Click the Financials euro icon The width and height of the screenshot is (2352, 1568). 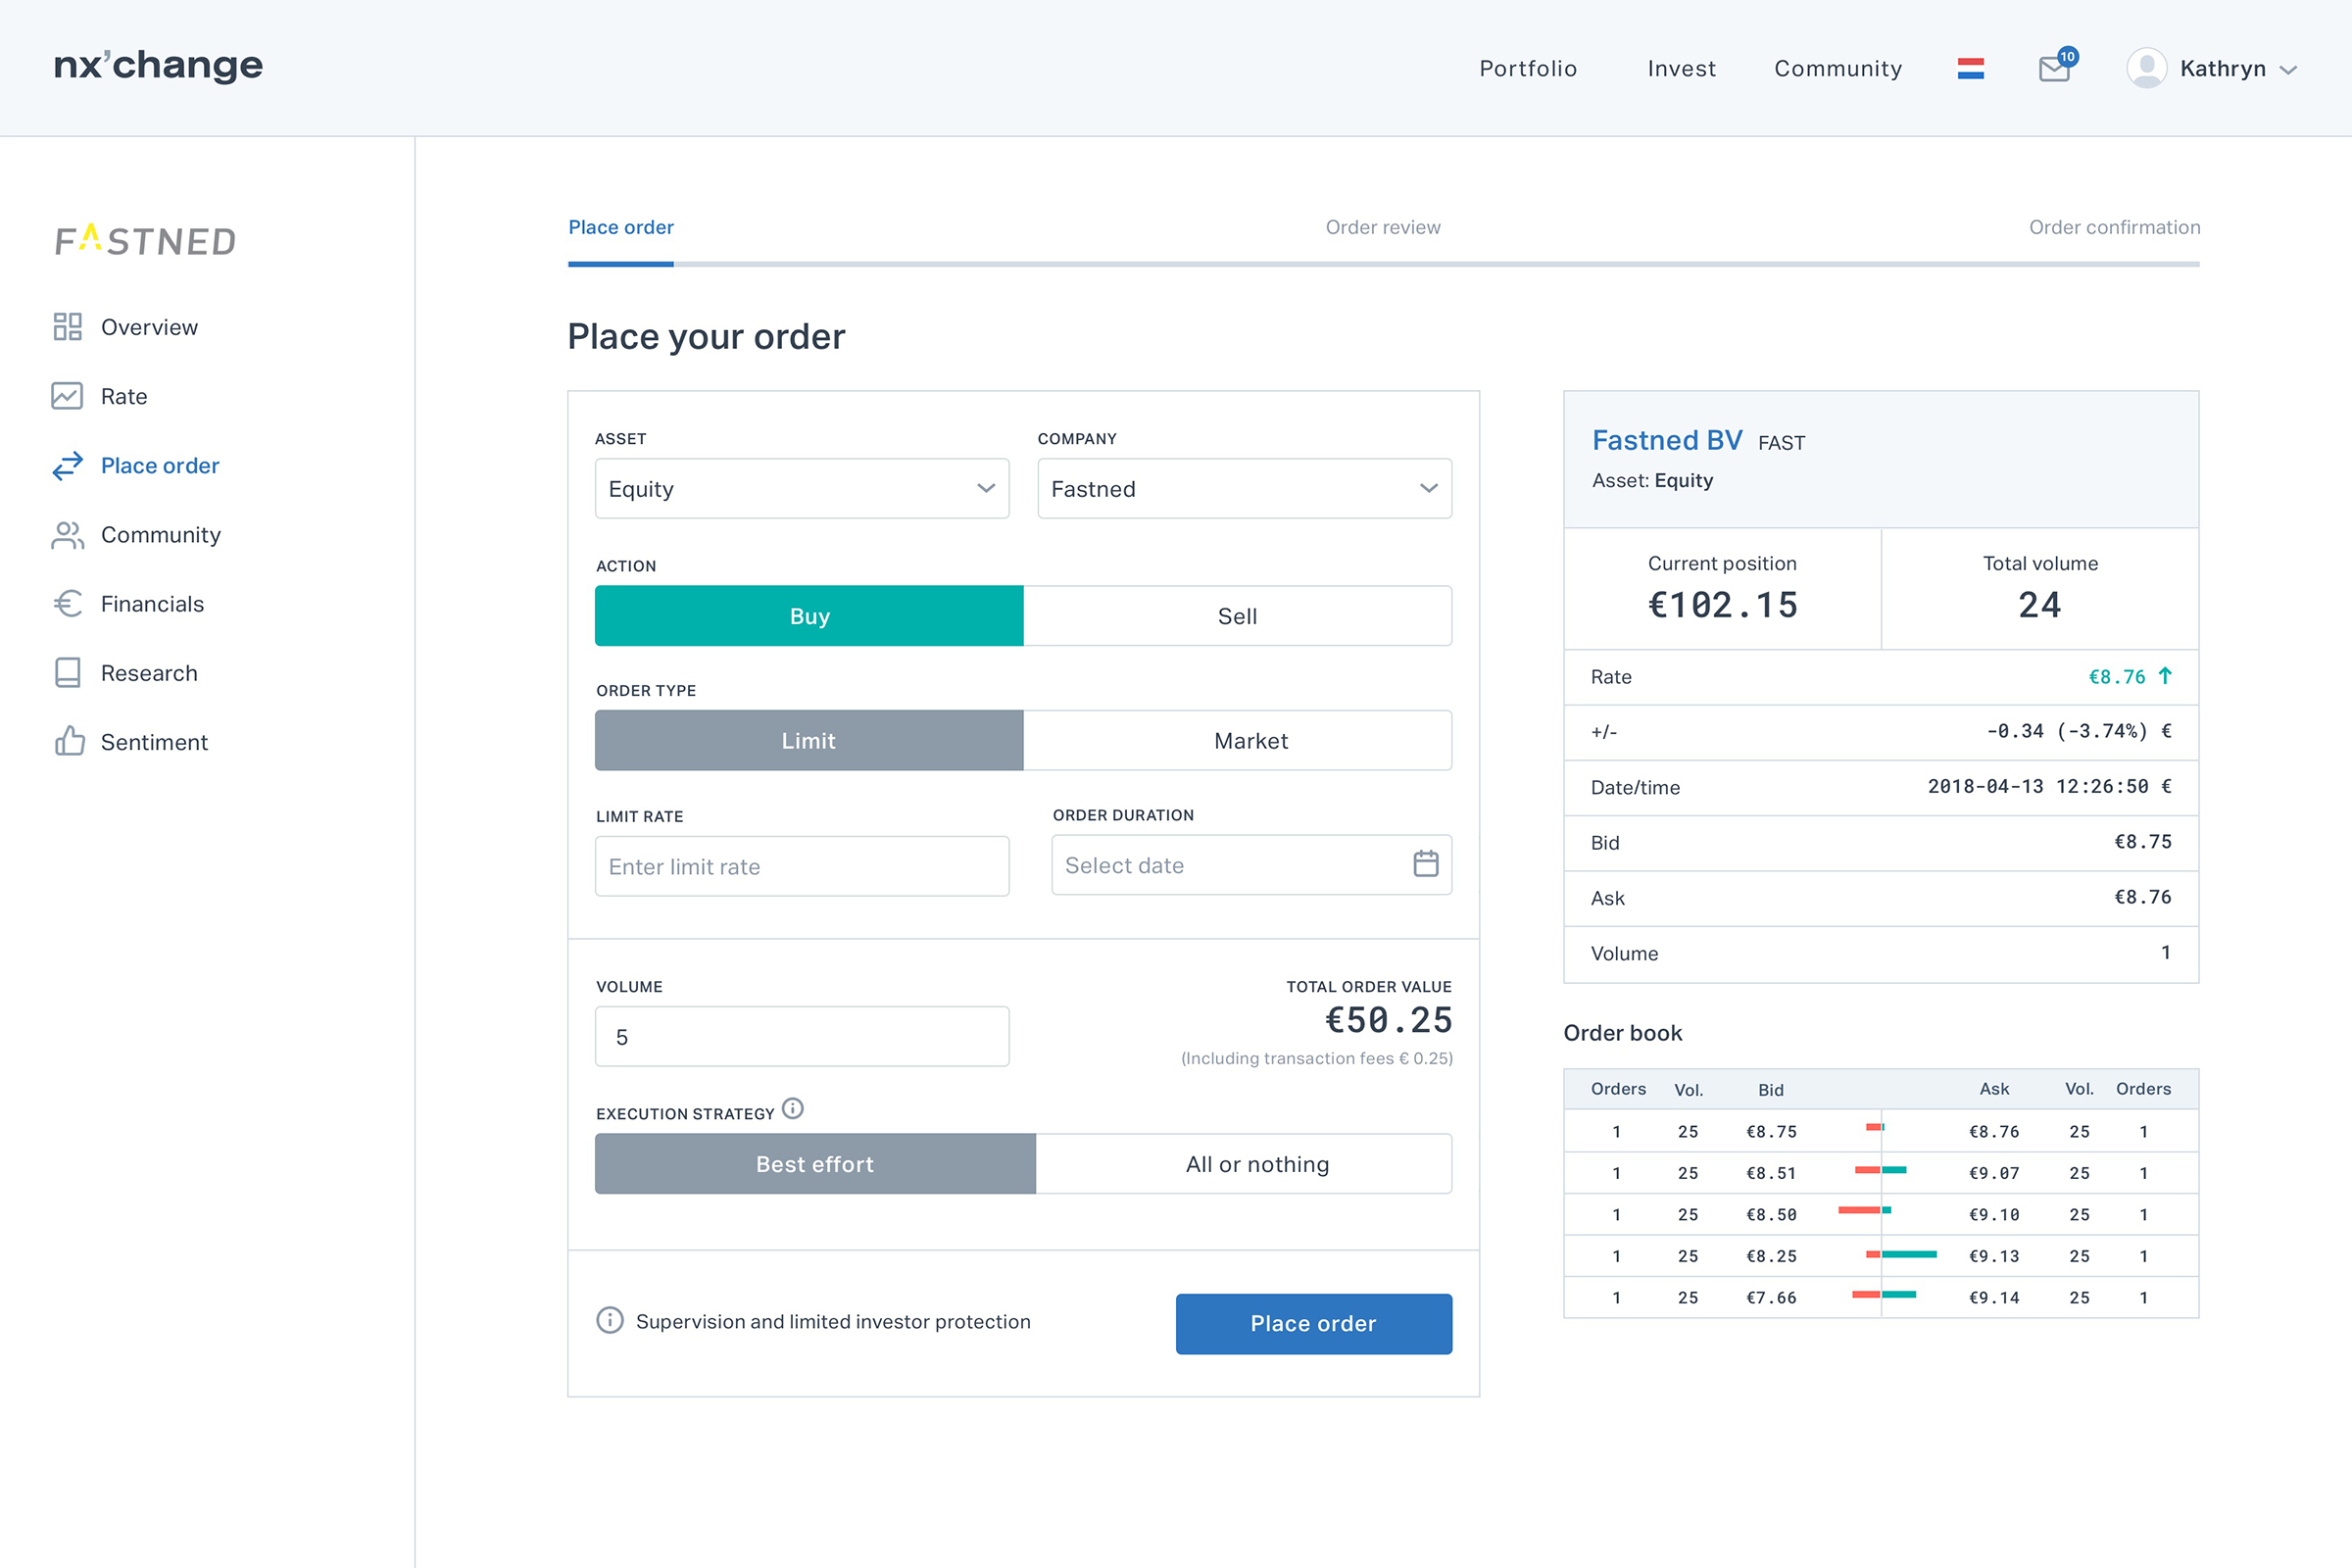click(67, 604)
